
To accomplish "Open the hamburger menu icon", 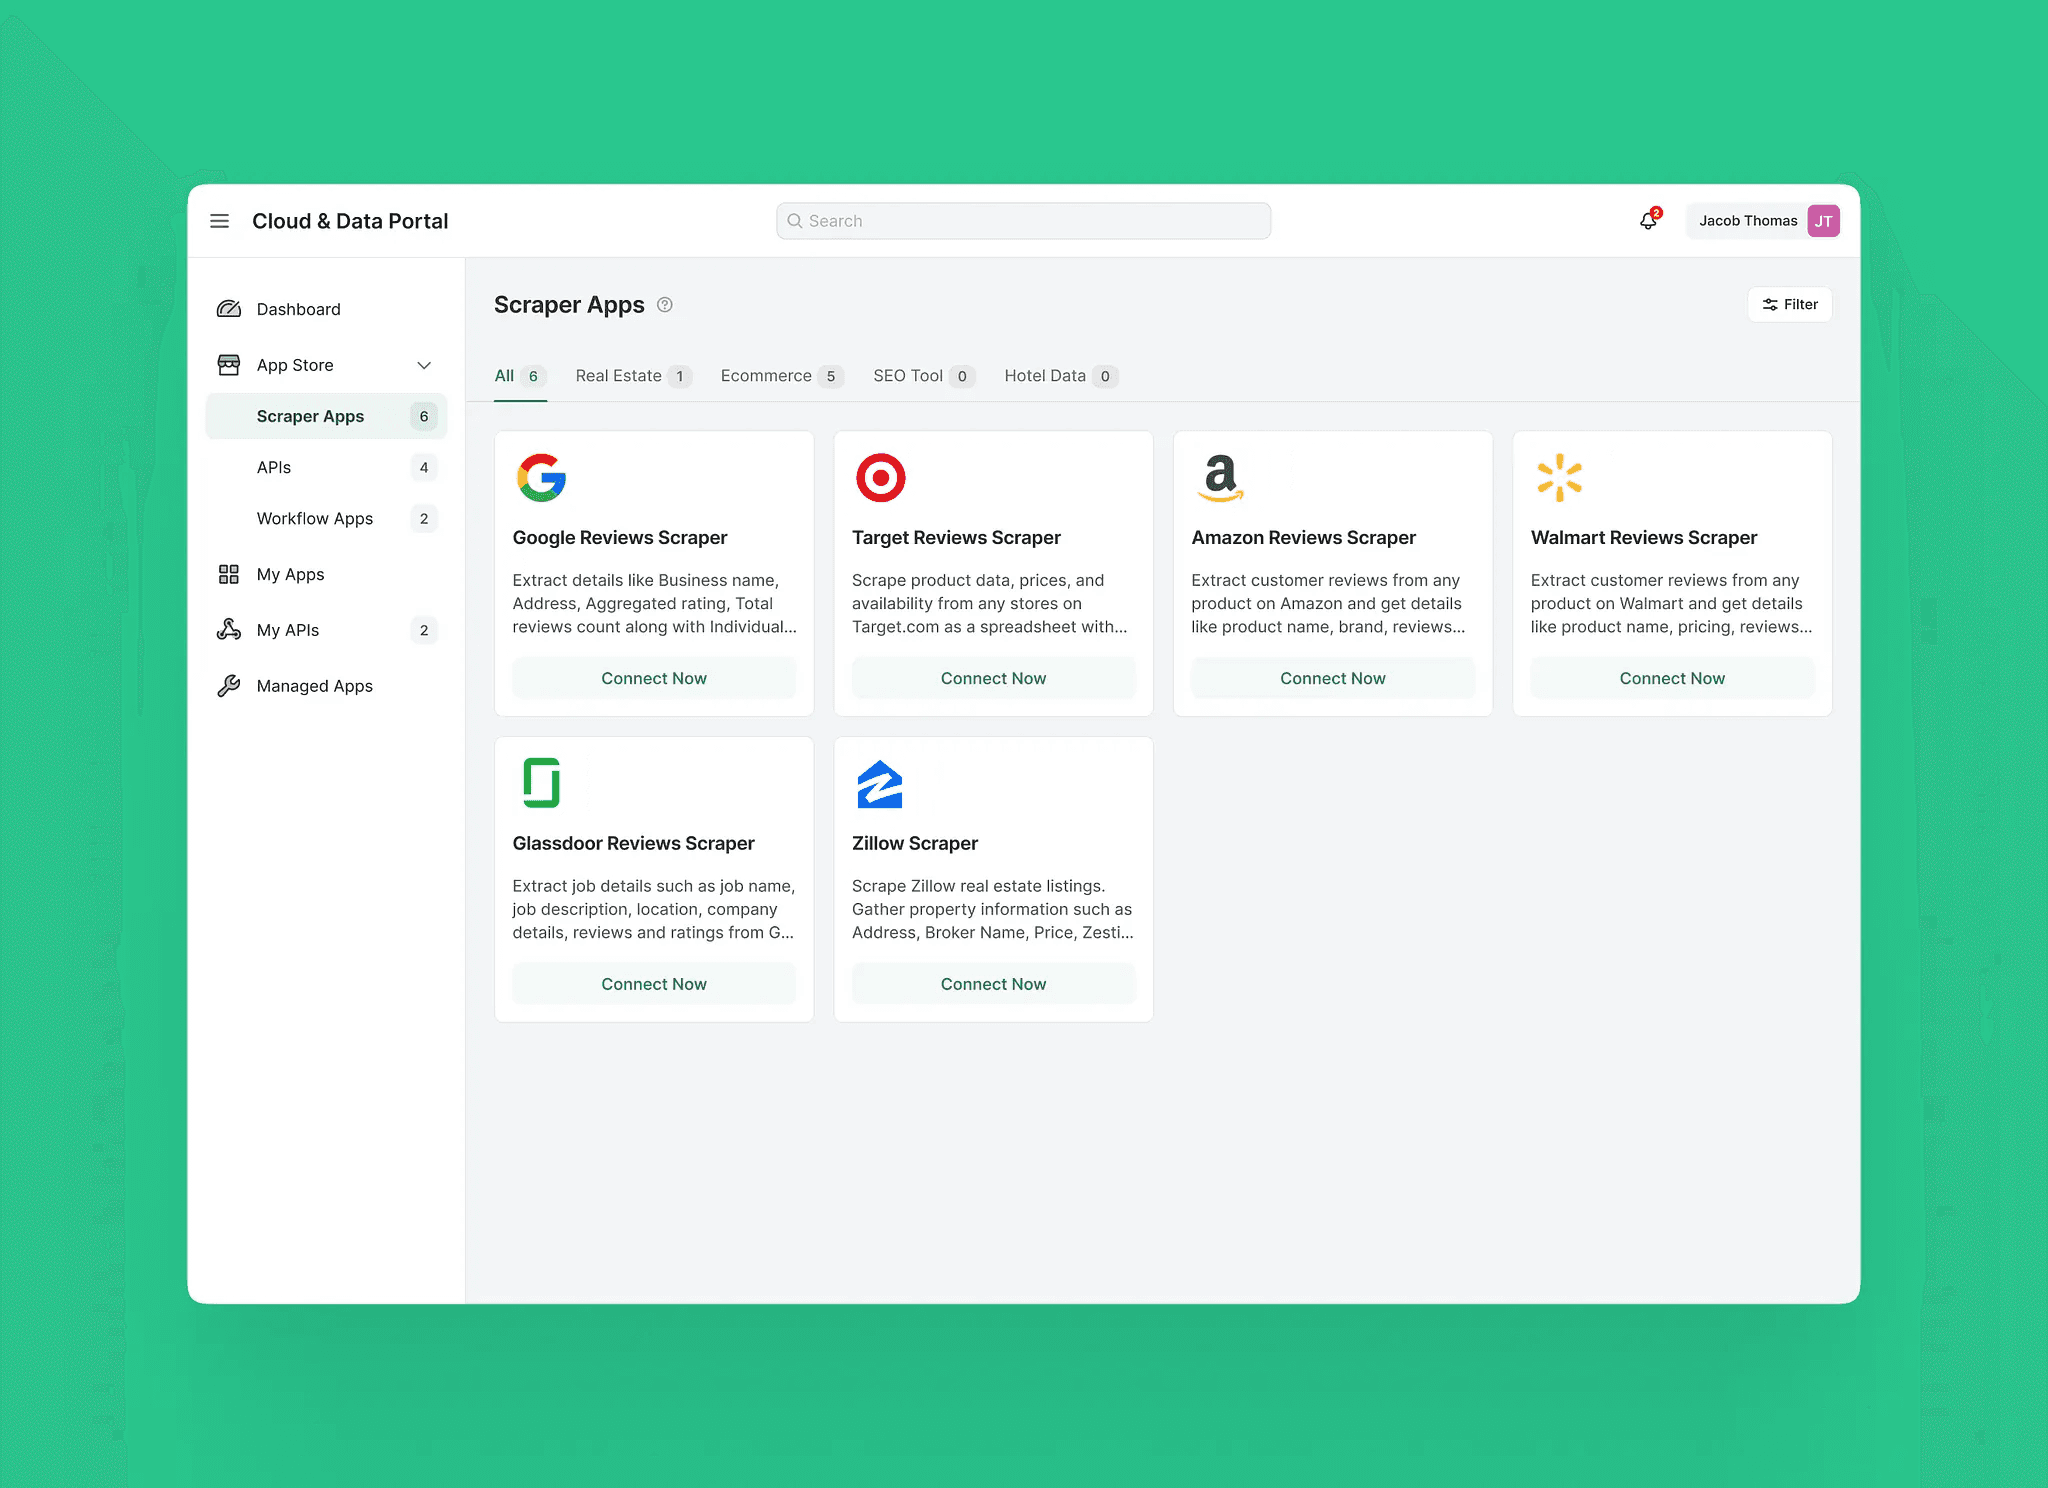I will (x=219, y=221).
